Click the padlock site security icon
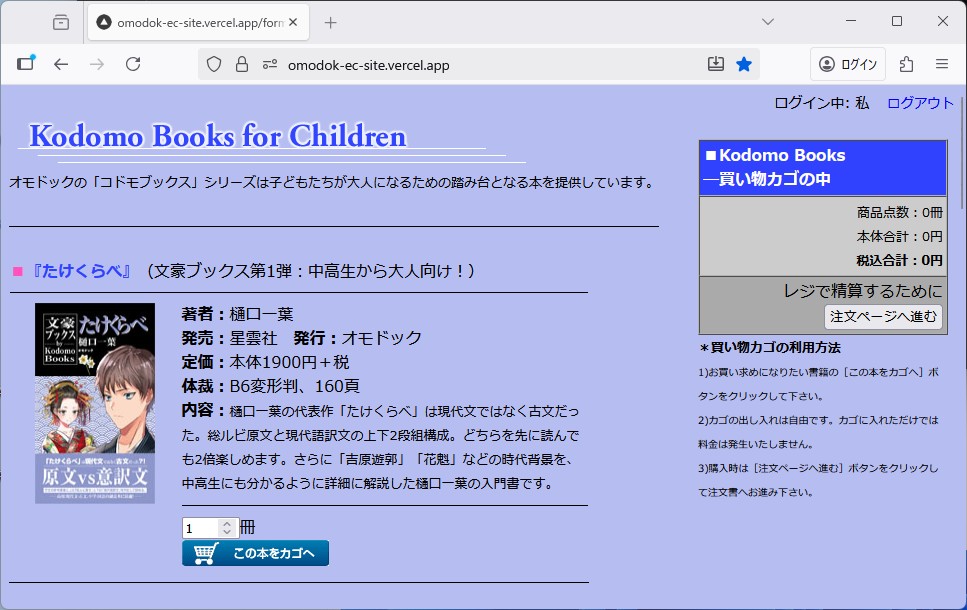This screenshot has height=610, width=967. (241, 64)
